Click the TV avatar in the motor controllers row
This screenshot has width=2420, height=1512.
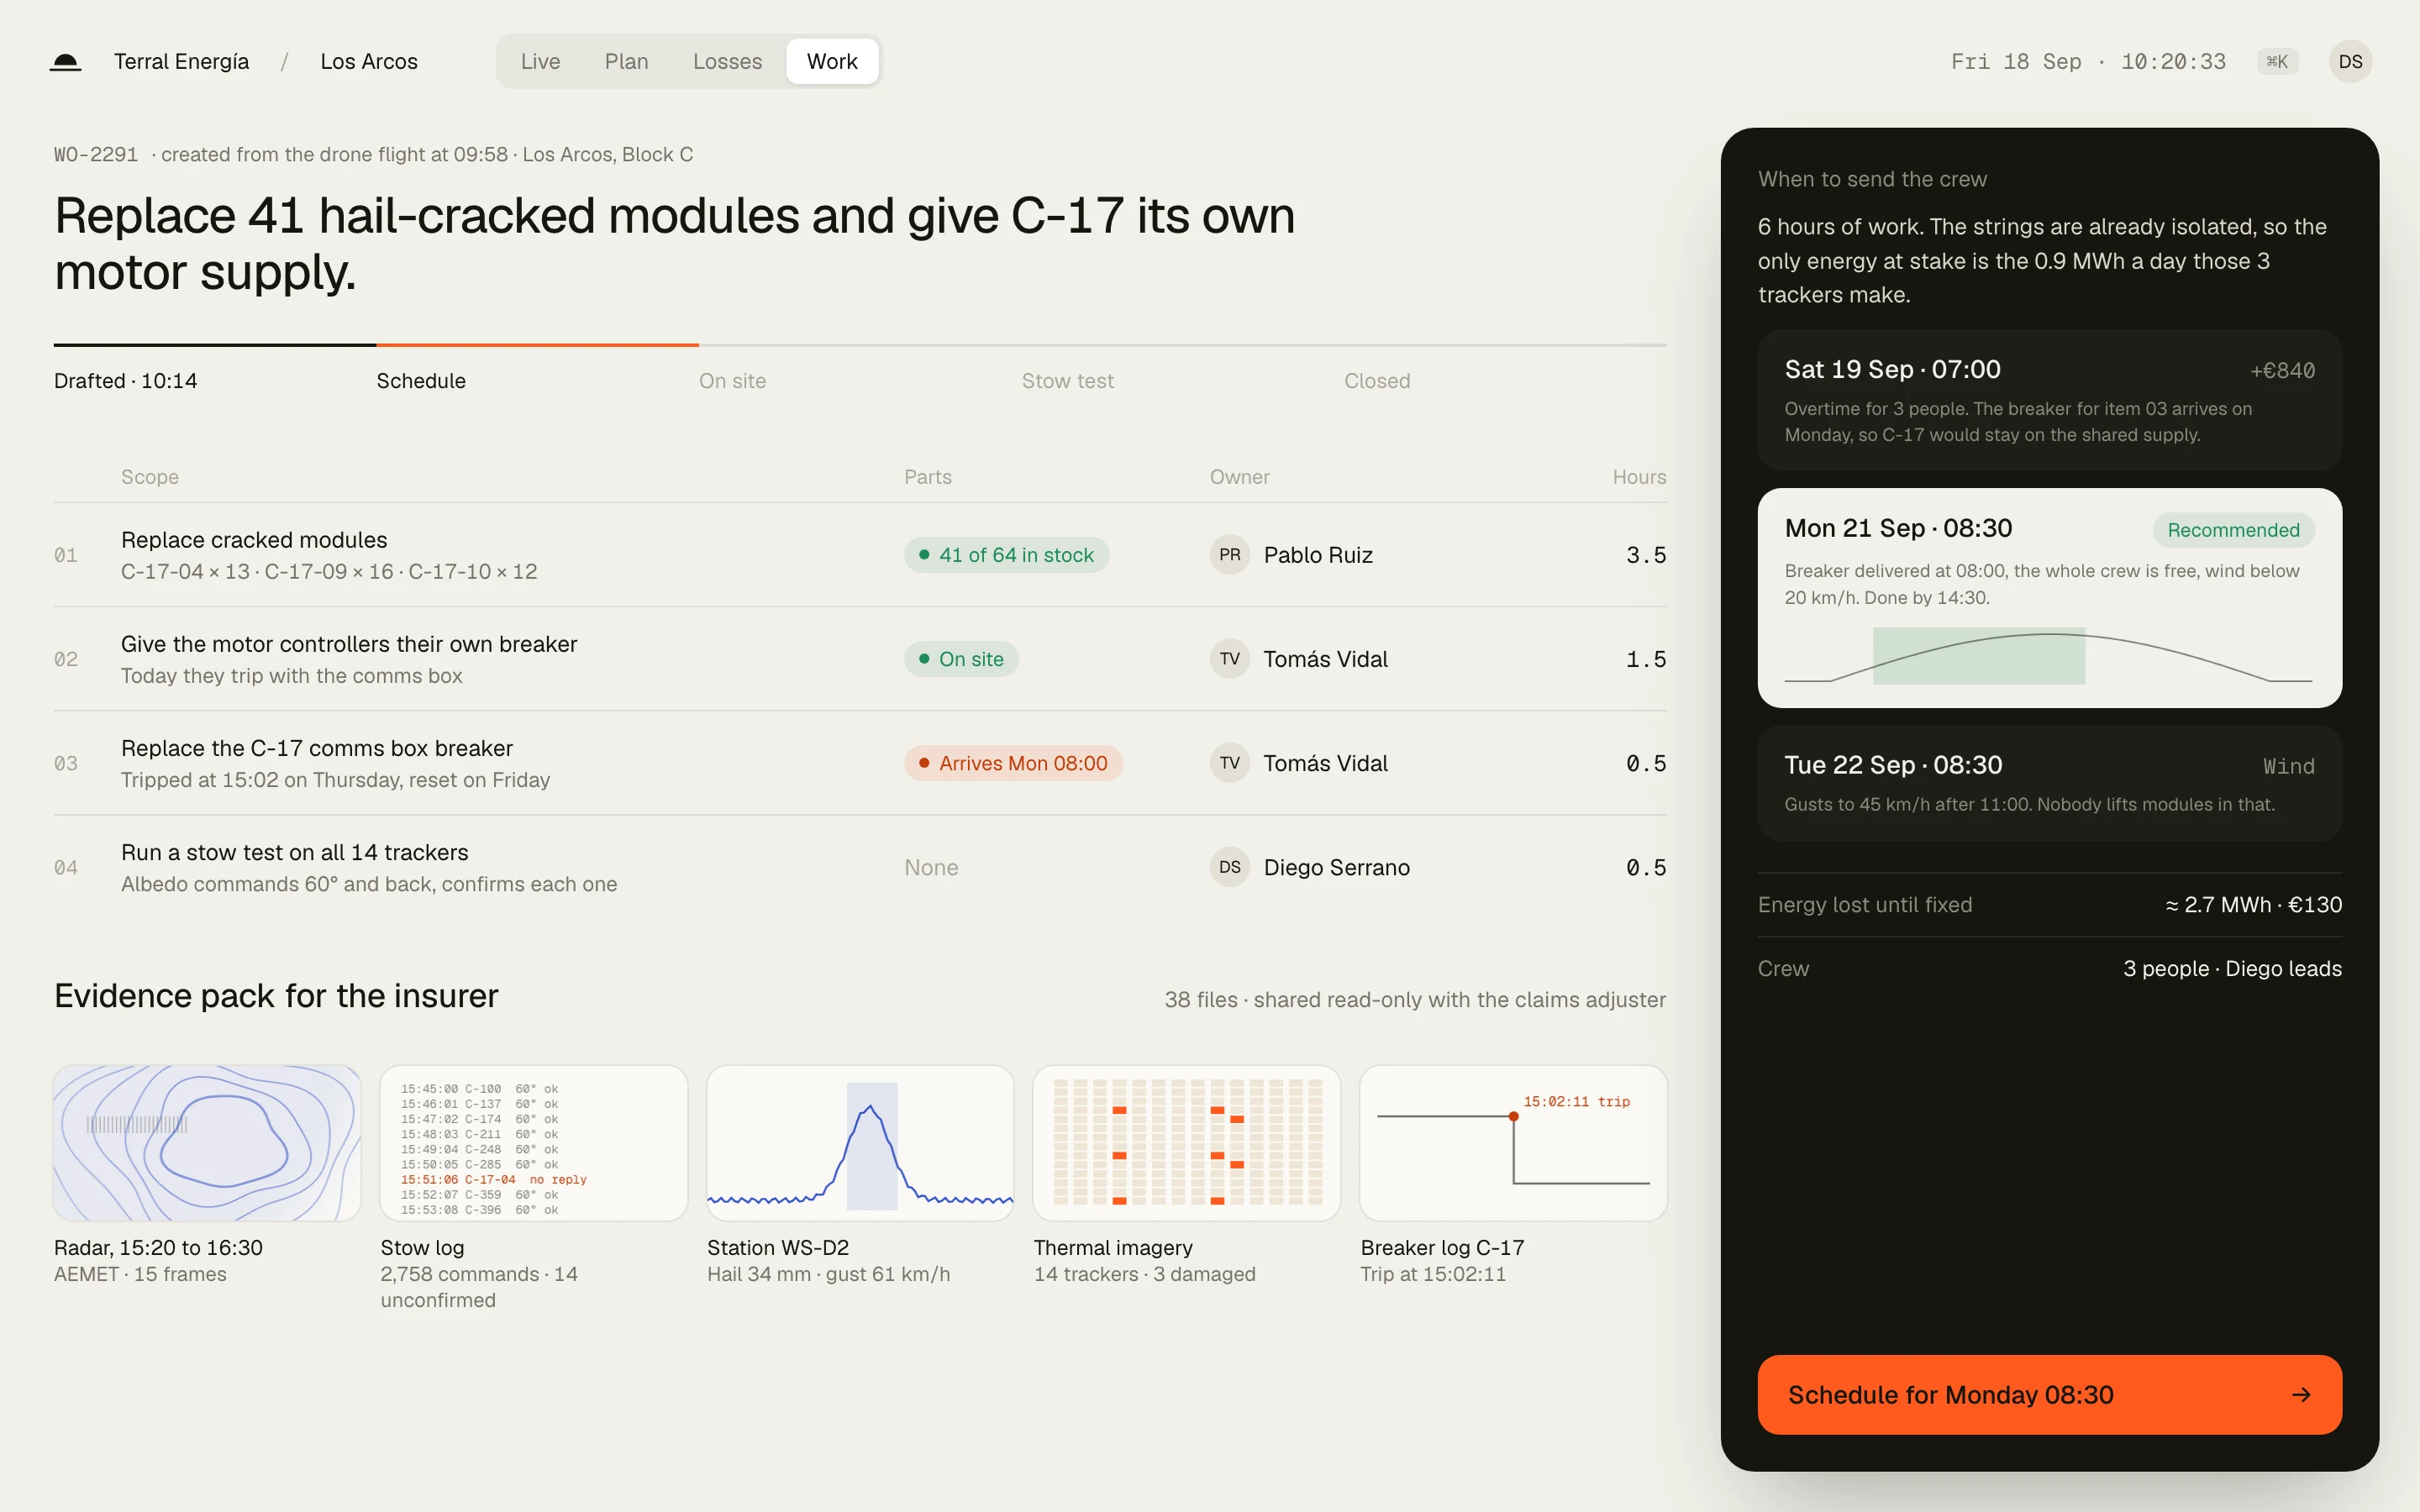(1229, 659)
